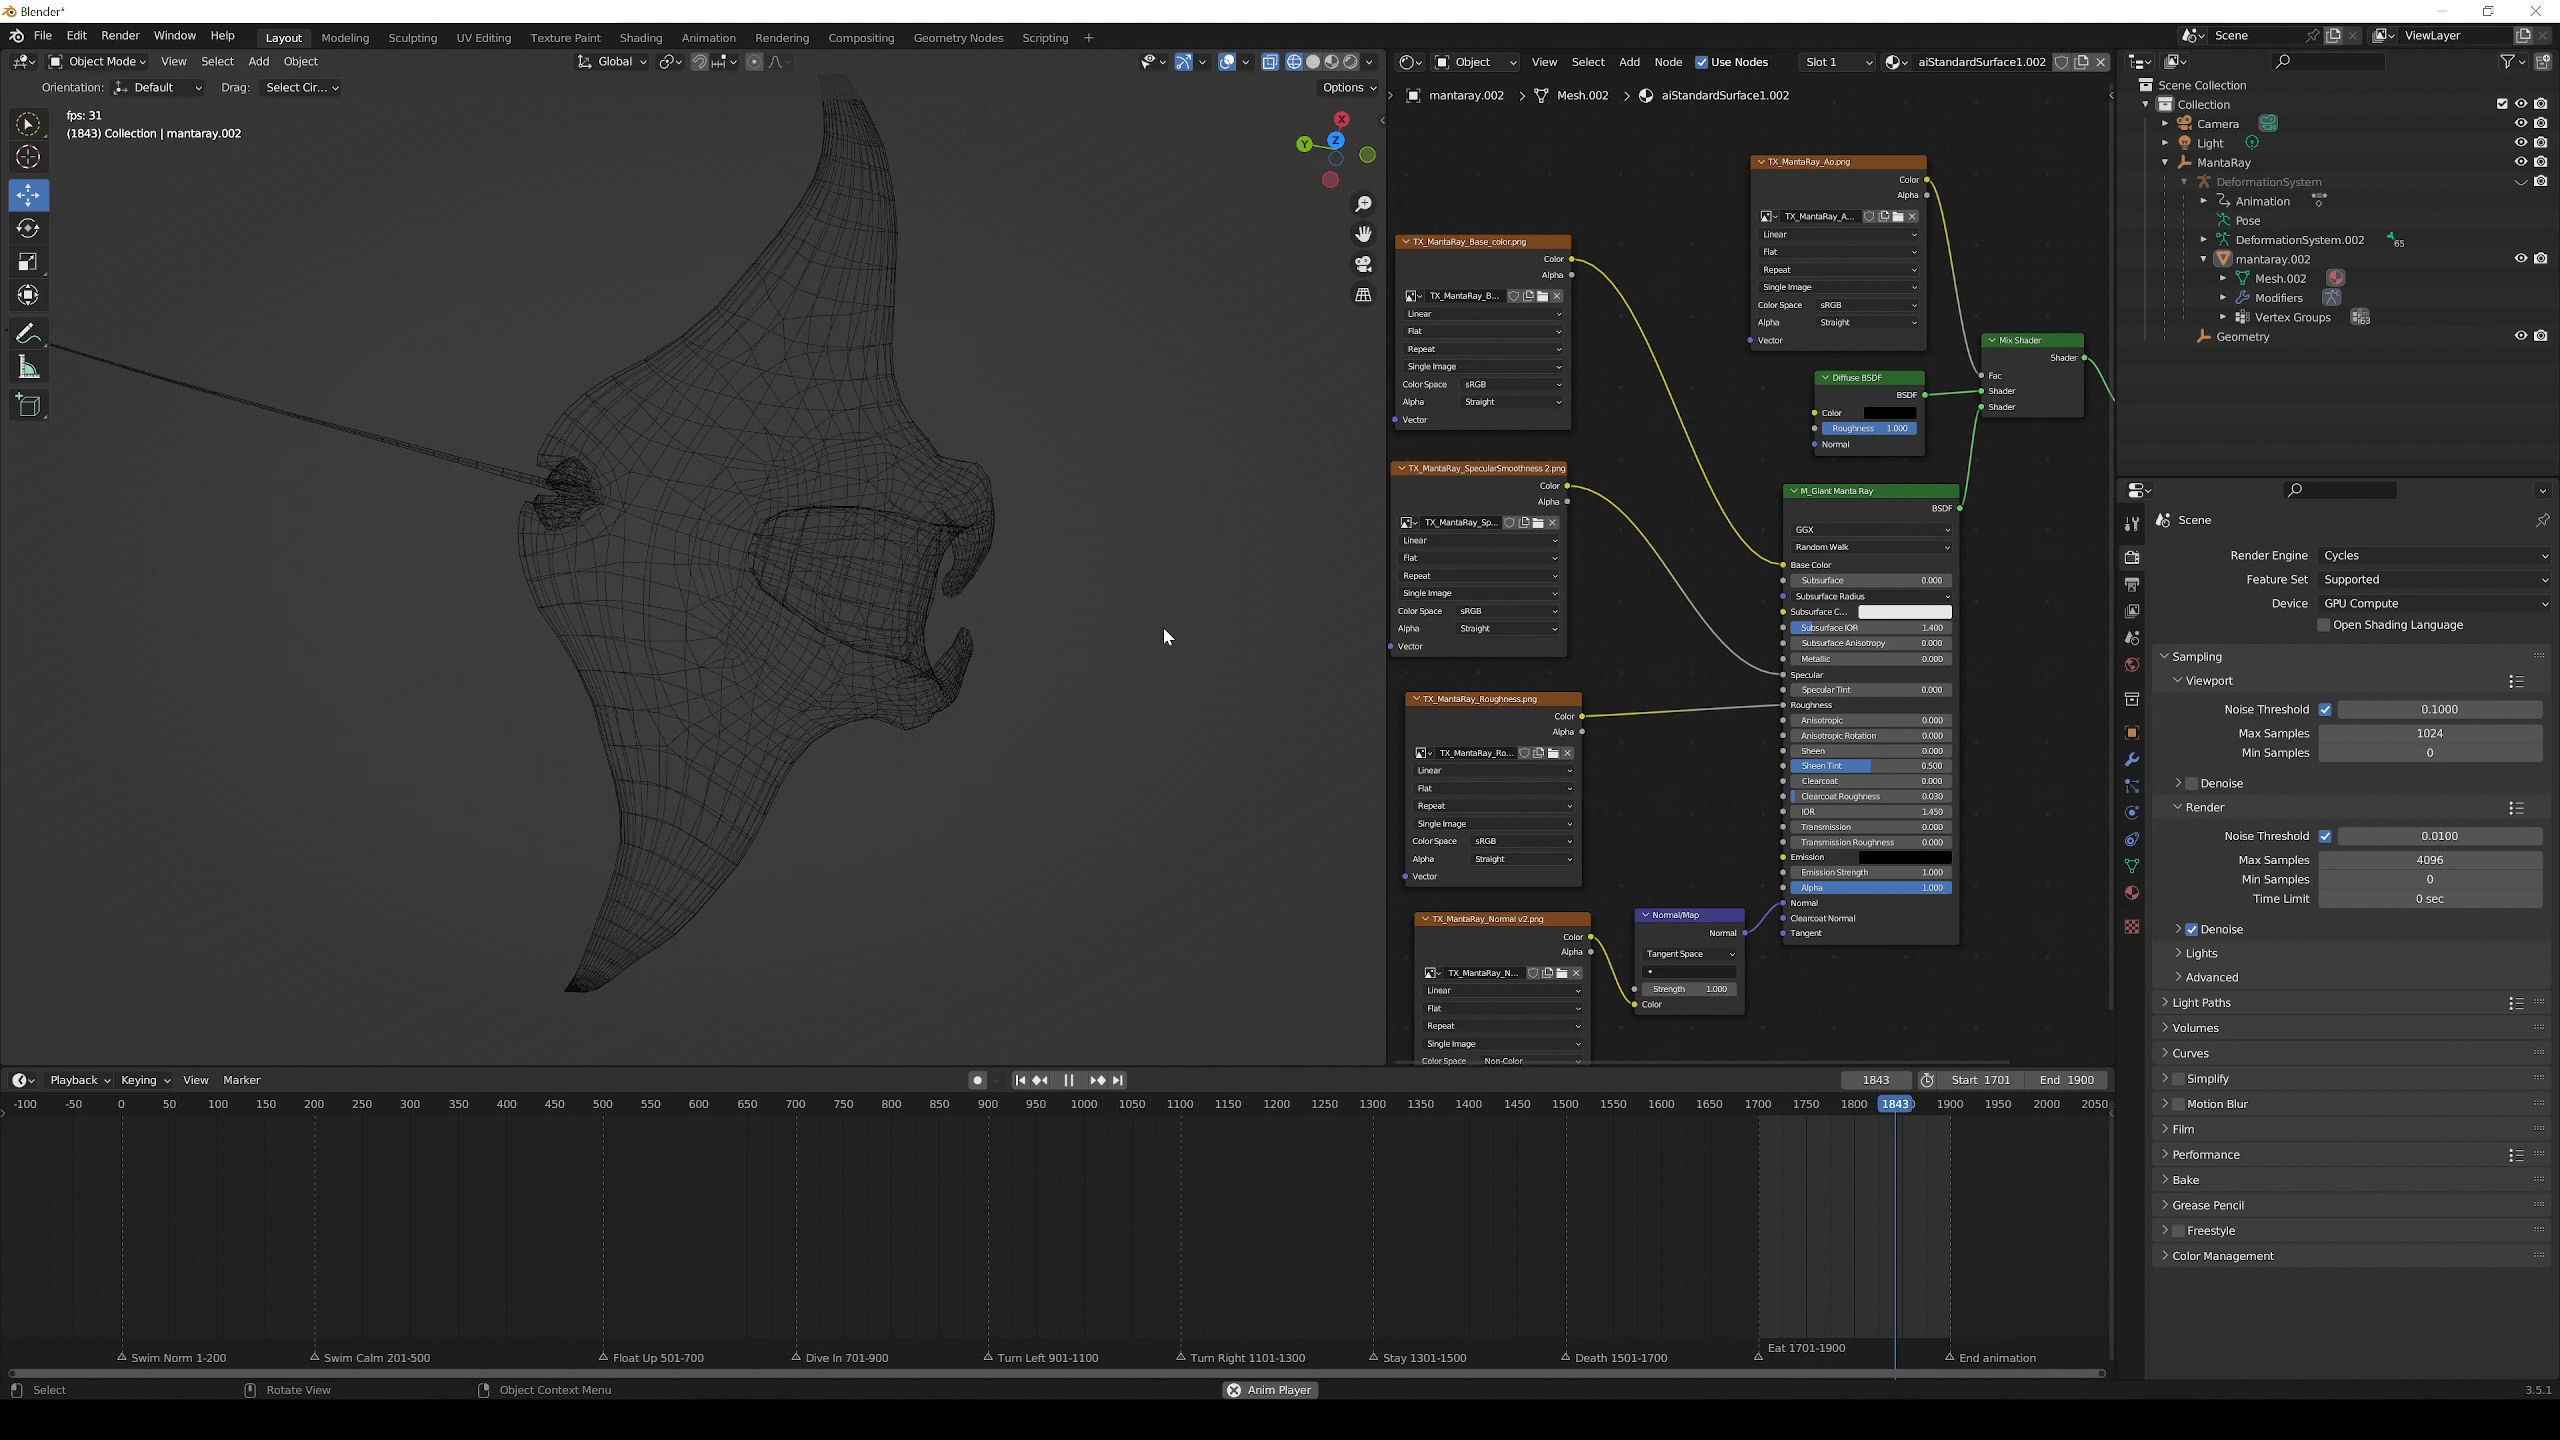Expand the Light Paths panel
The image size is (2560, 1440).
click(2200, 1002)
